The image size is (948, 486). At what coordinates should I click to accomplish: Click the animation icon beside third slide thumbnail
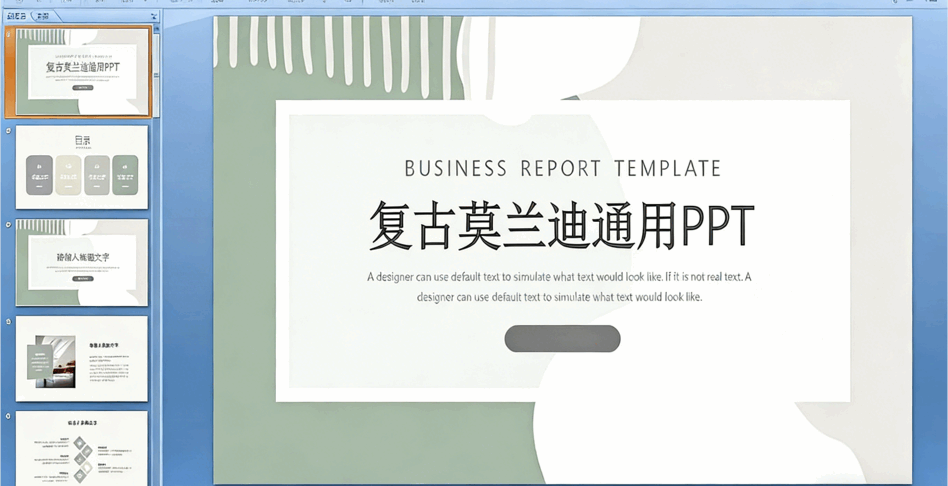tap(9, 226)
